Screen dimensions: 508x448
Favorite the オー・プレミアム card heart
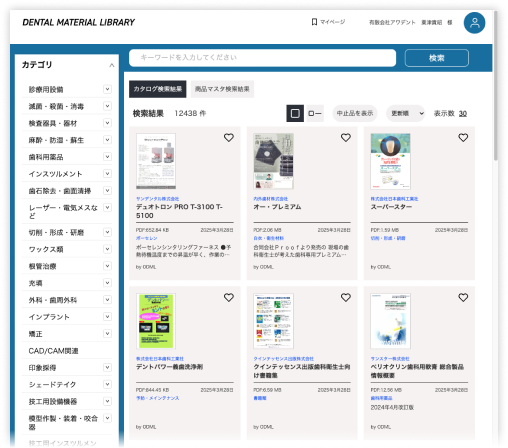(x=346, y=137)
